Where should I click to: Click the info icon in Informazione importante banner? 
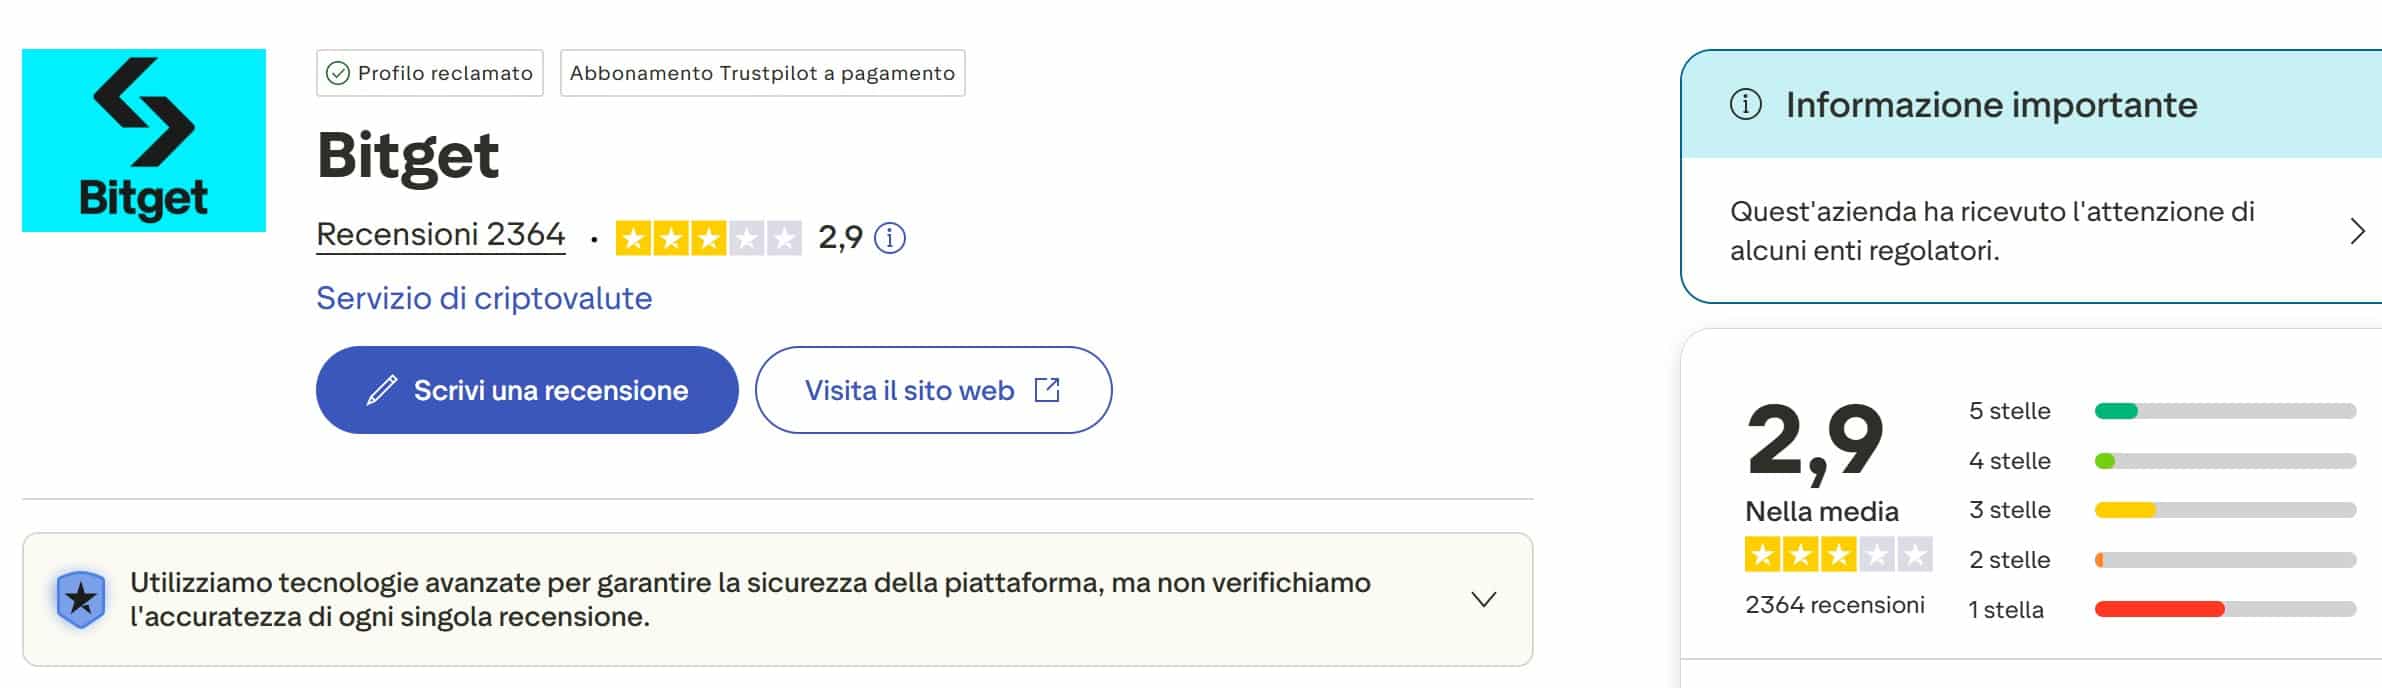1745,103
